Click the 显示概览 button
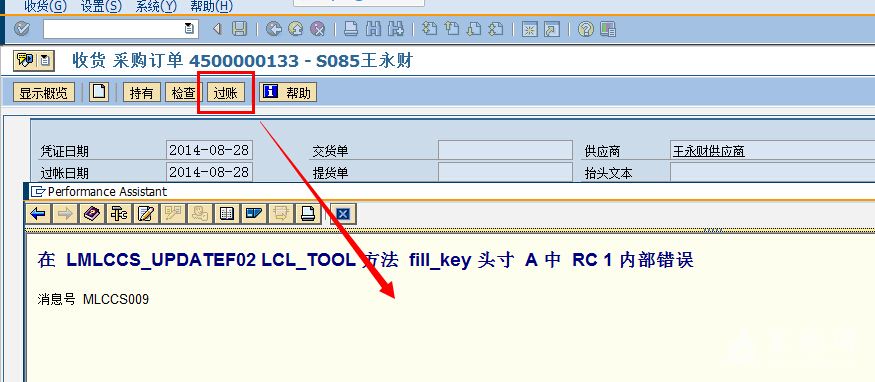This screenshot has height=382, width=875. point(44,93)
